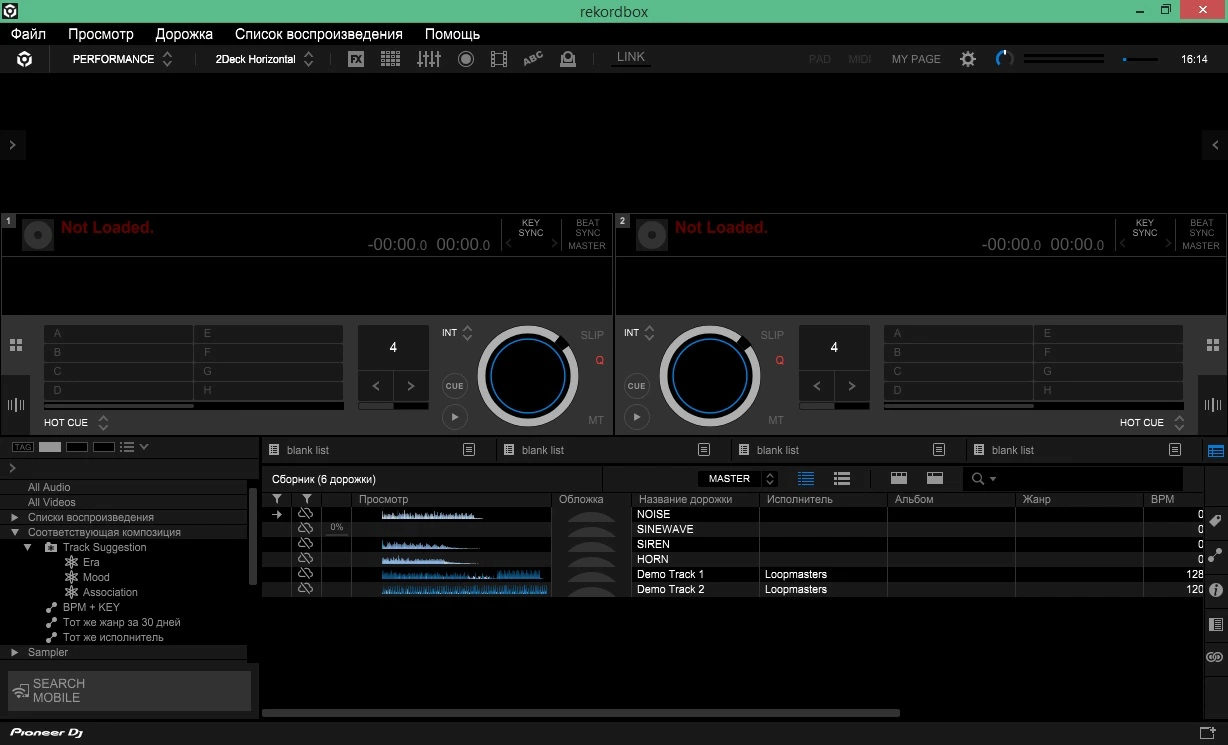Click the master volume slider

tap(1140, 60)
